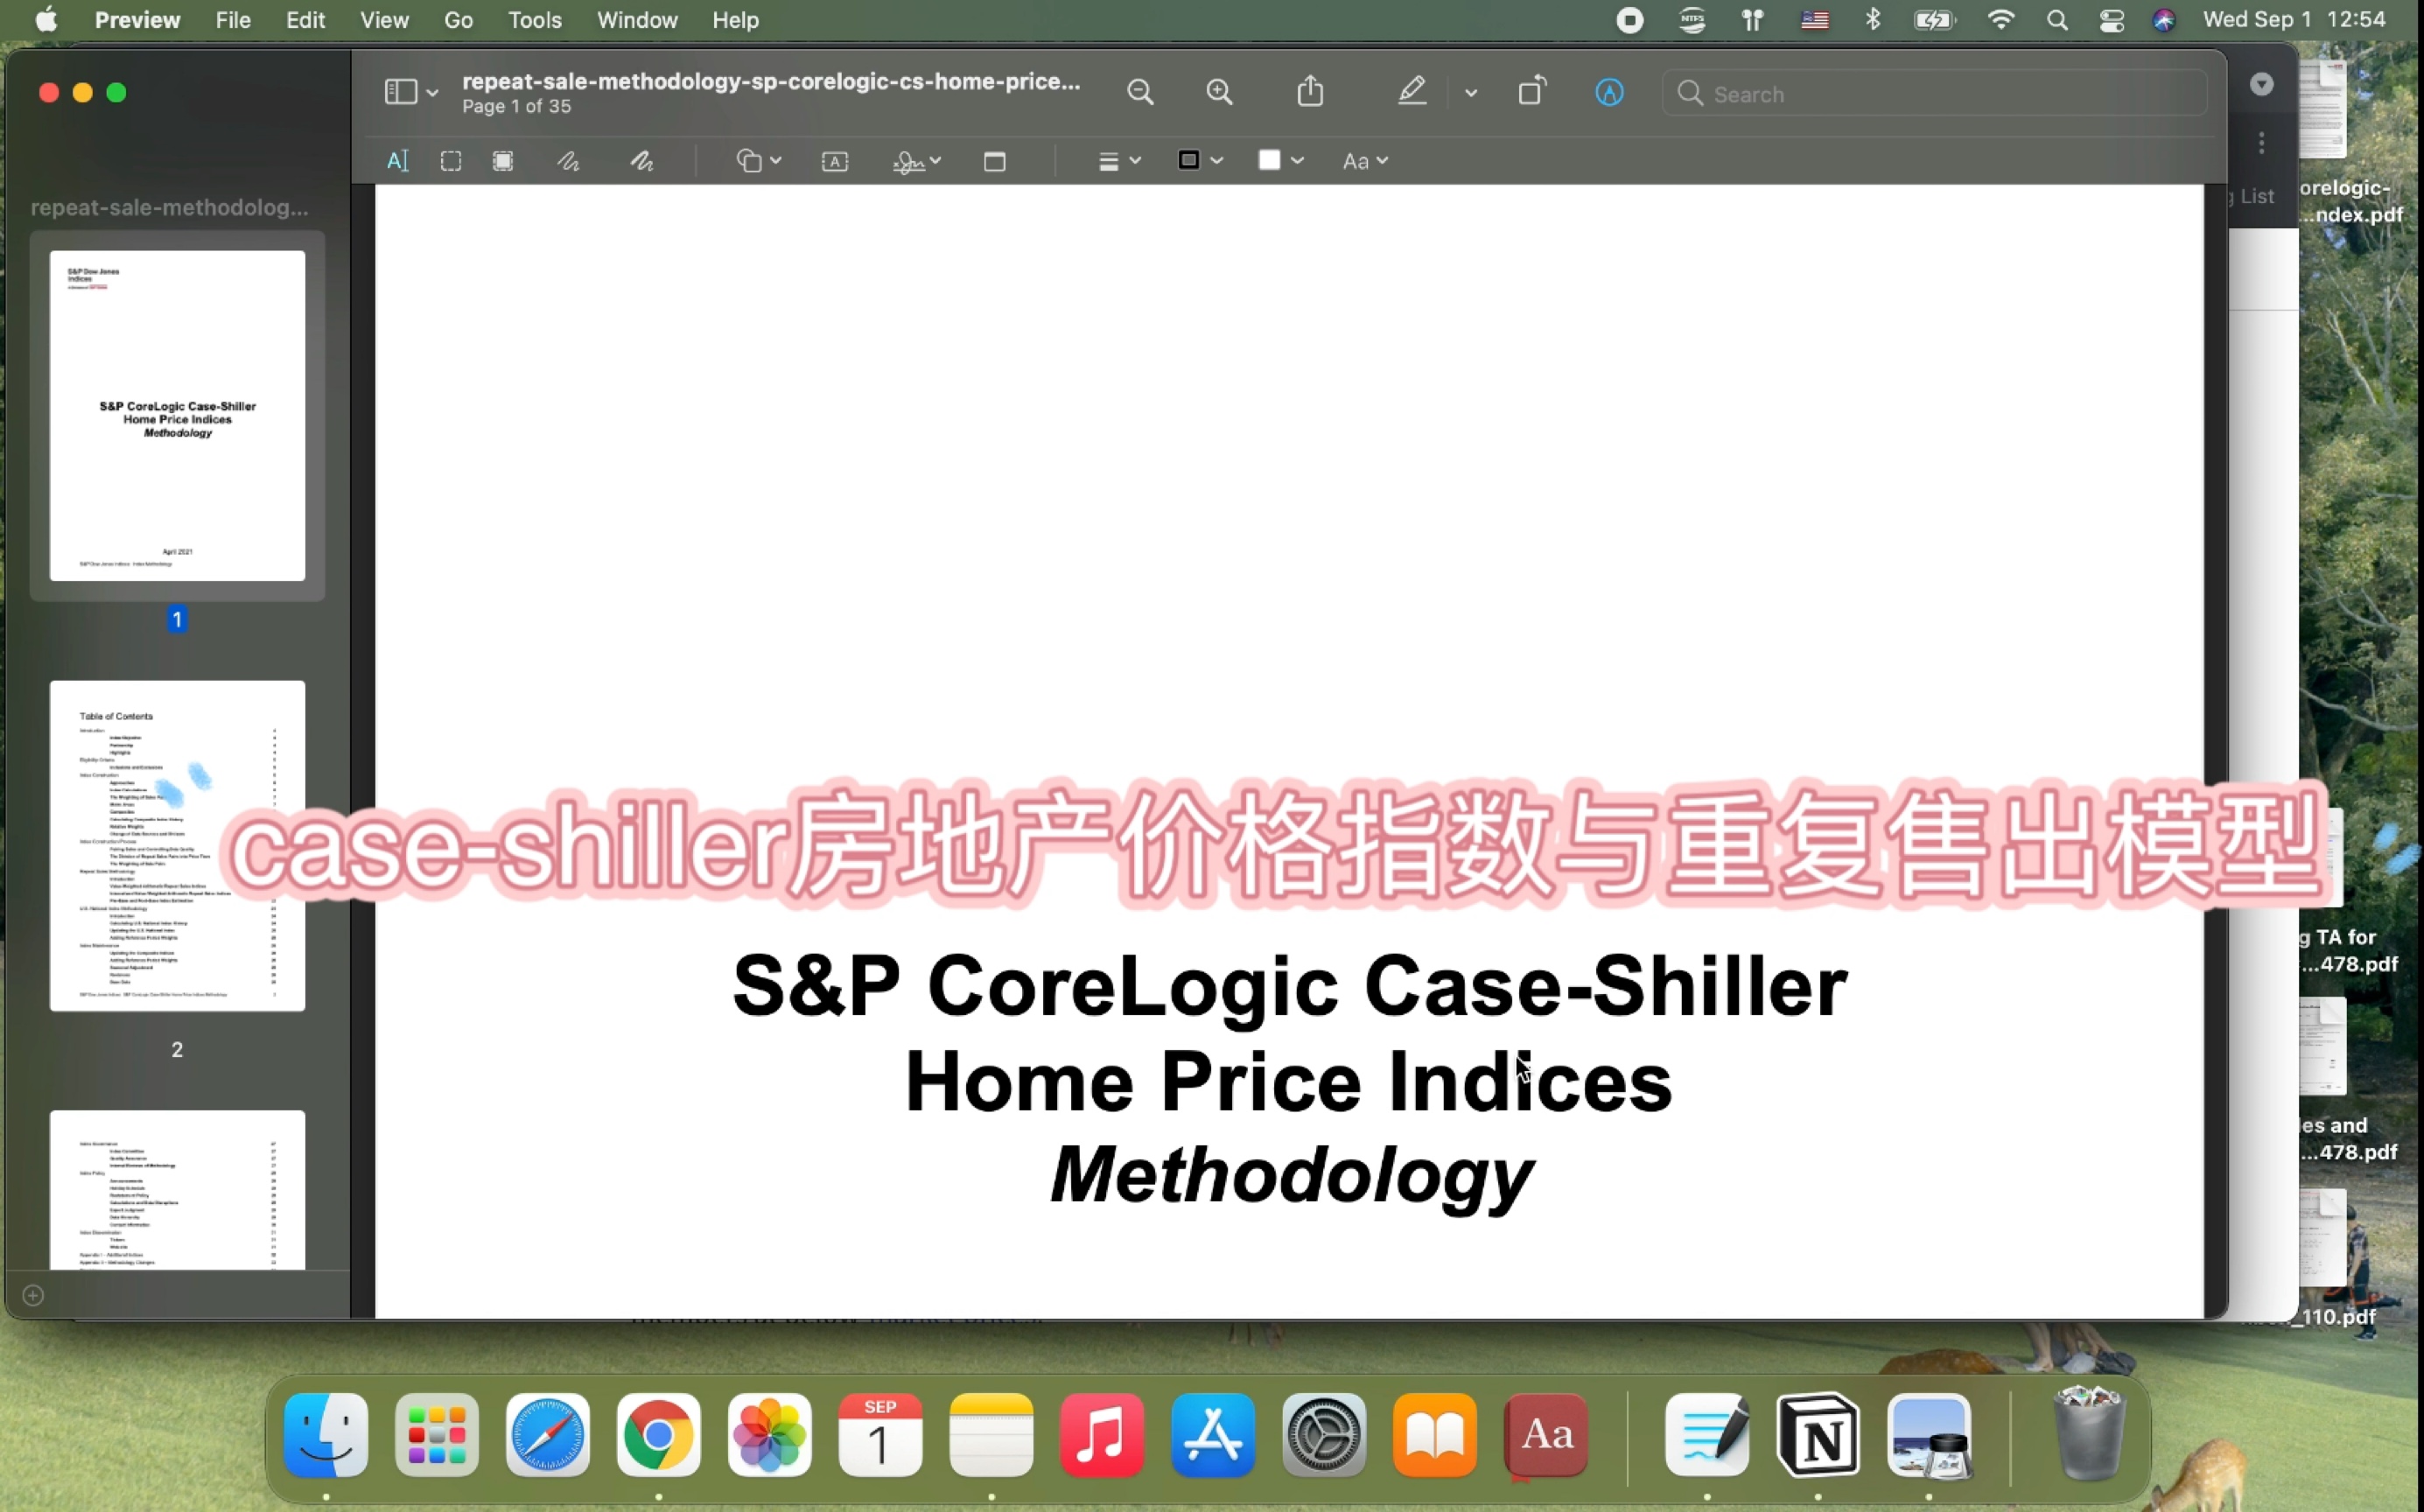Click the signature tool icon

(907, 158)
